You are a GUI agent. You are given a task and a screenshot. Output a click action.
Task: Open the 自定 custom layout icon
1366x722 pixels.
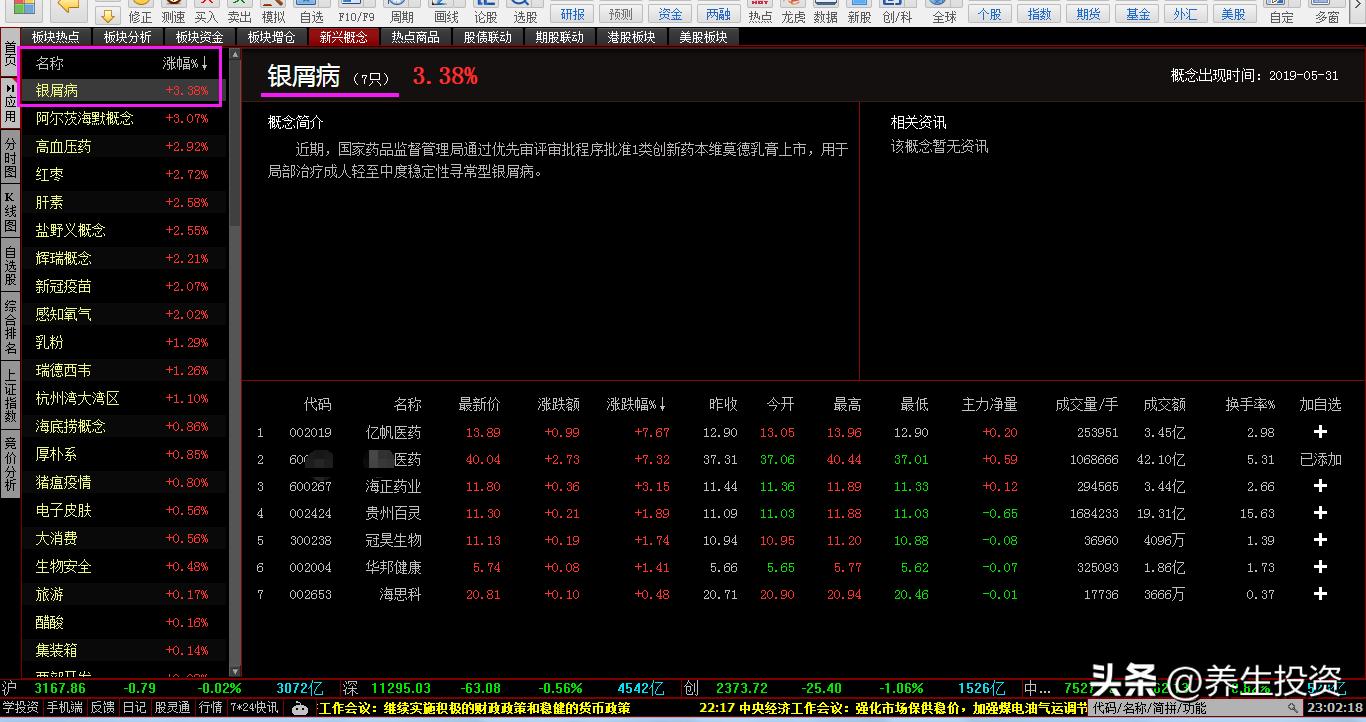pos(1281,12)
